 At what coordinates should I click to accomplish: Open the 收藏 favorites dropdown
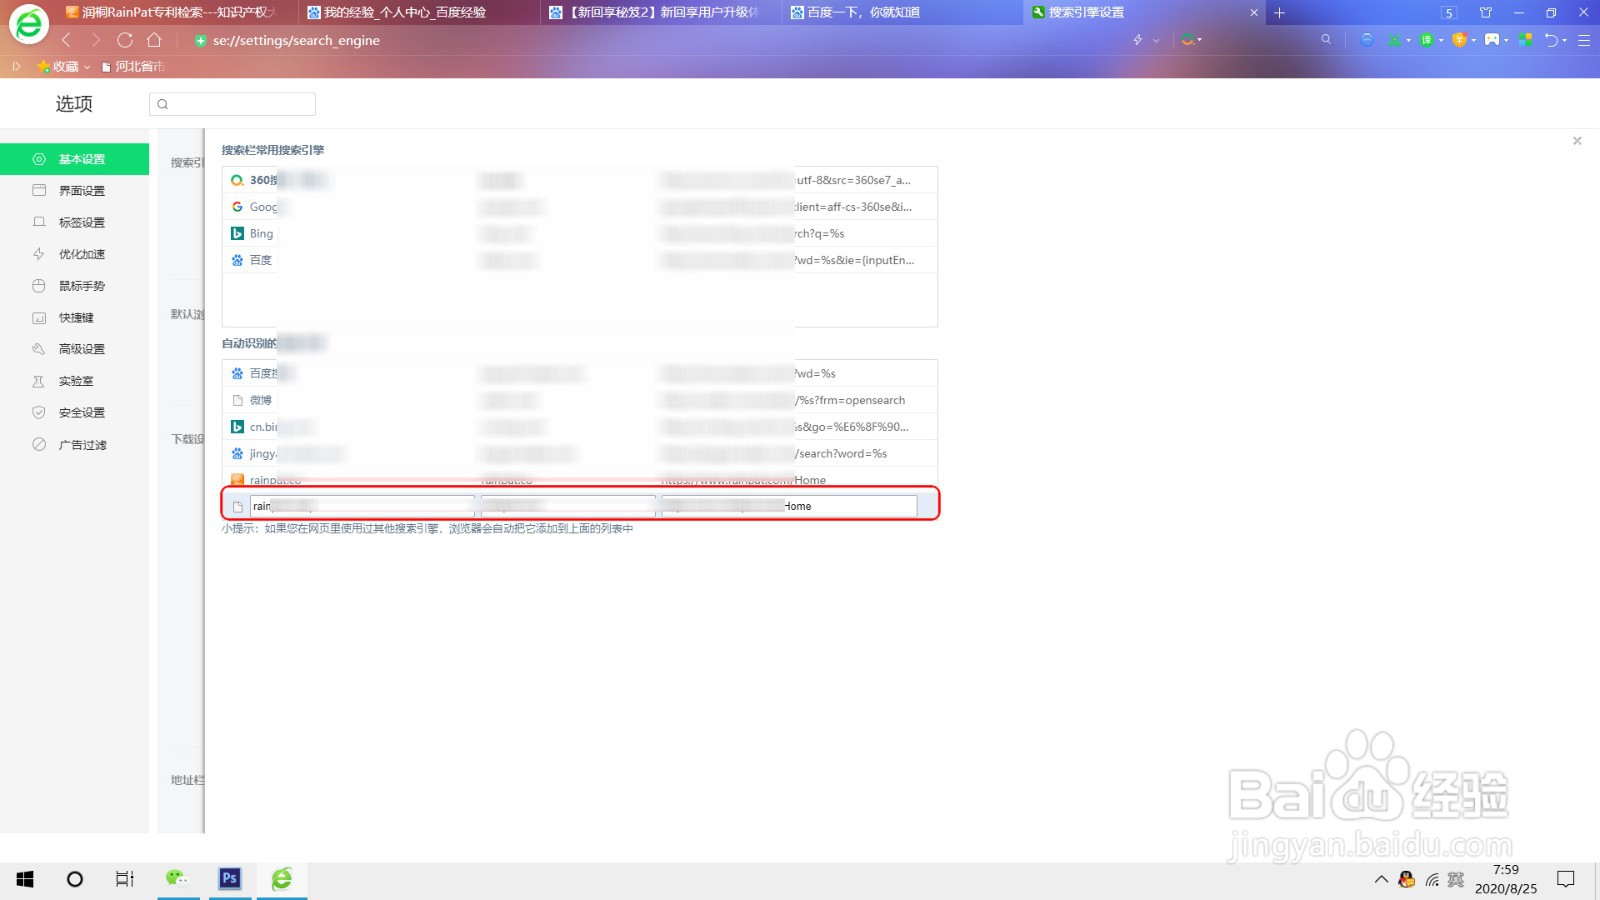[x=64, y=66]
